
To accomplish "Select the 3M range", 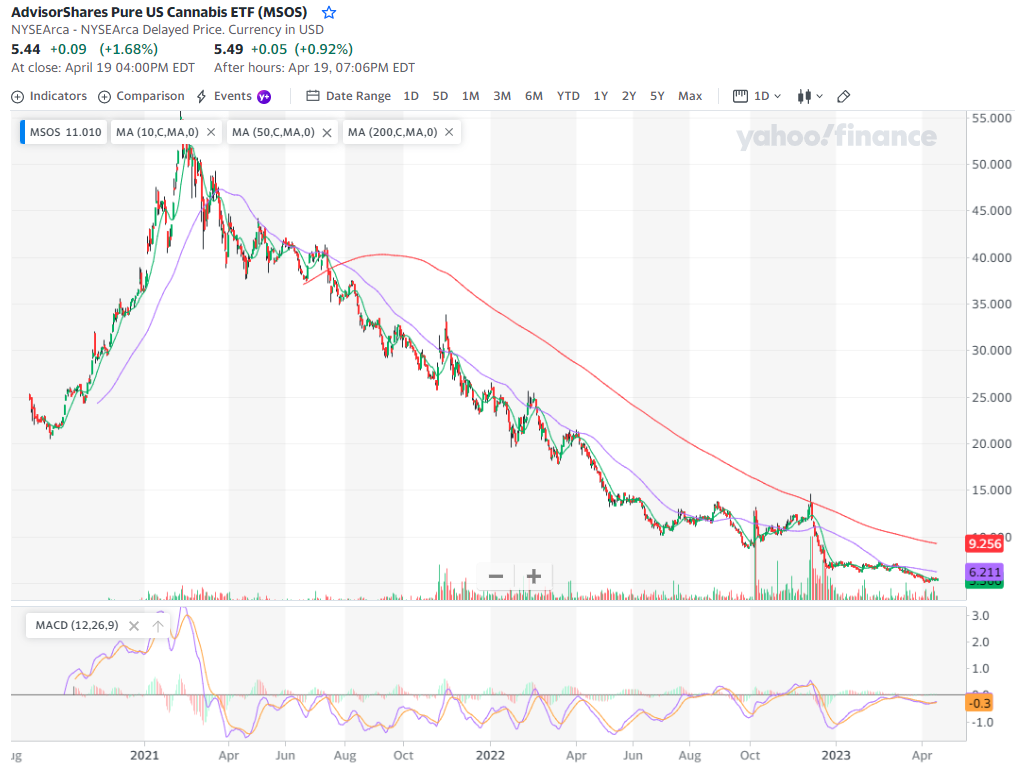I will coord(502,96).
